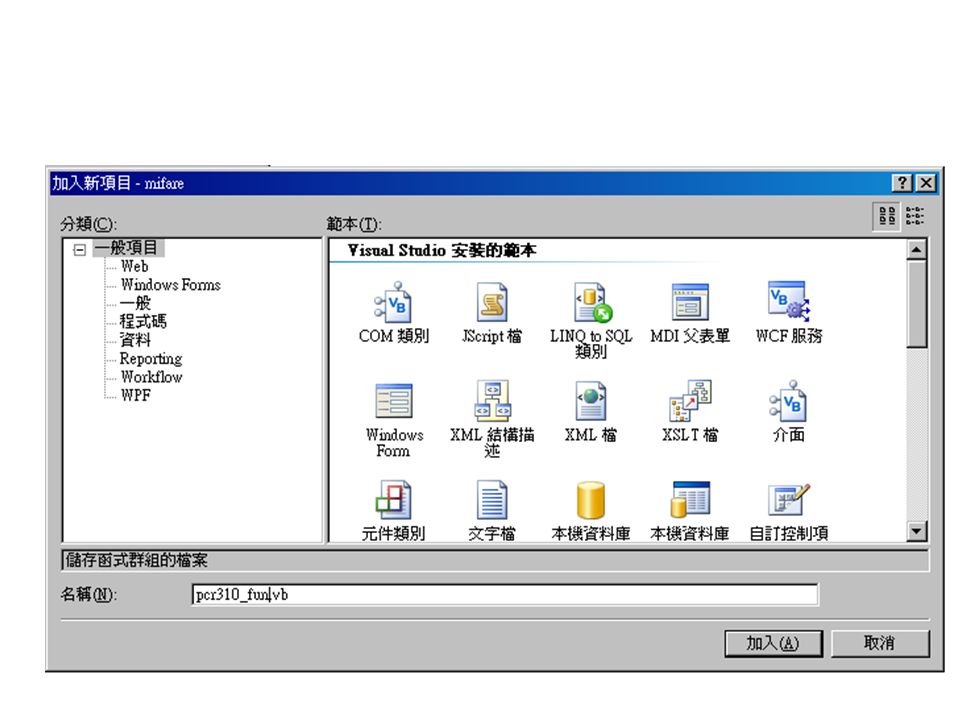
Task: Click the 名稱 file name input field
Action: pyautogui.click(x=505, y=594)
